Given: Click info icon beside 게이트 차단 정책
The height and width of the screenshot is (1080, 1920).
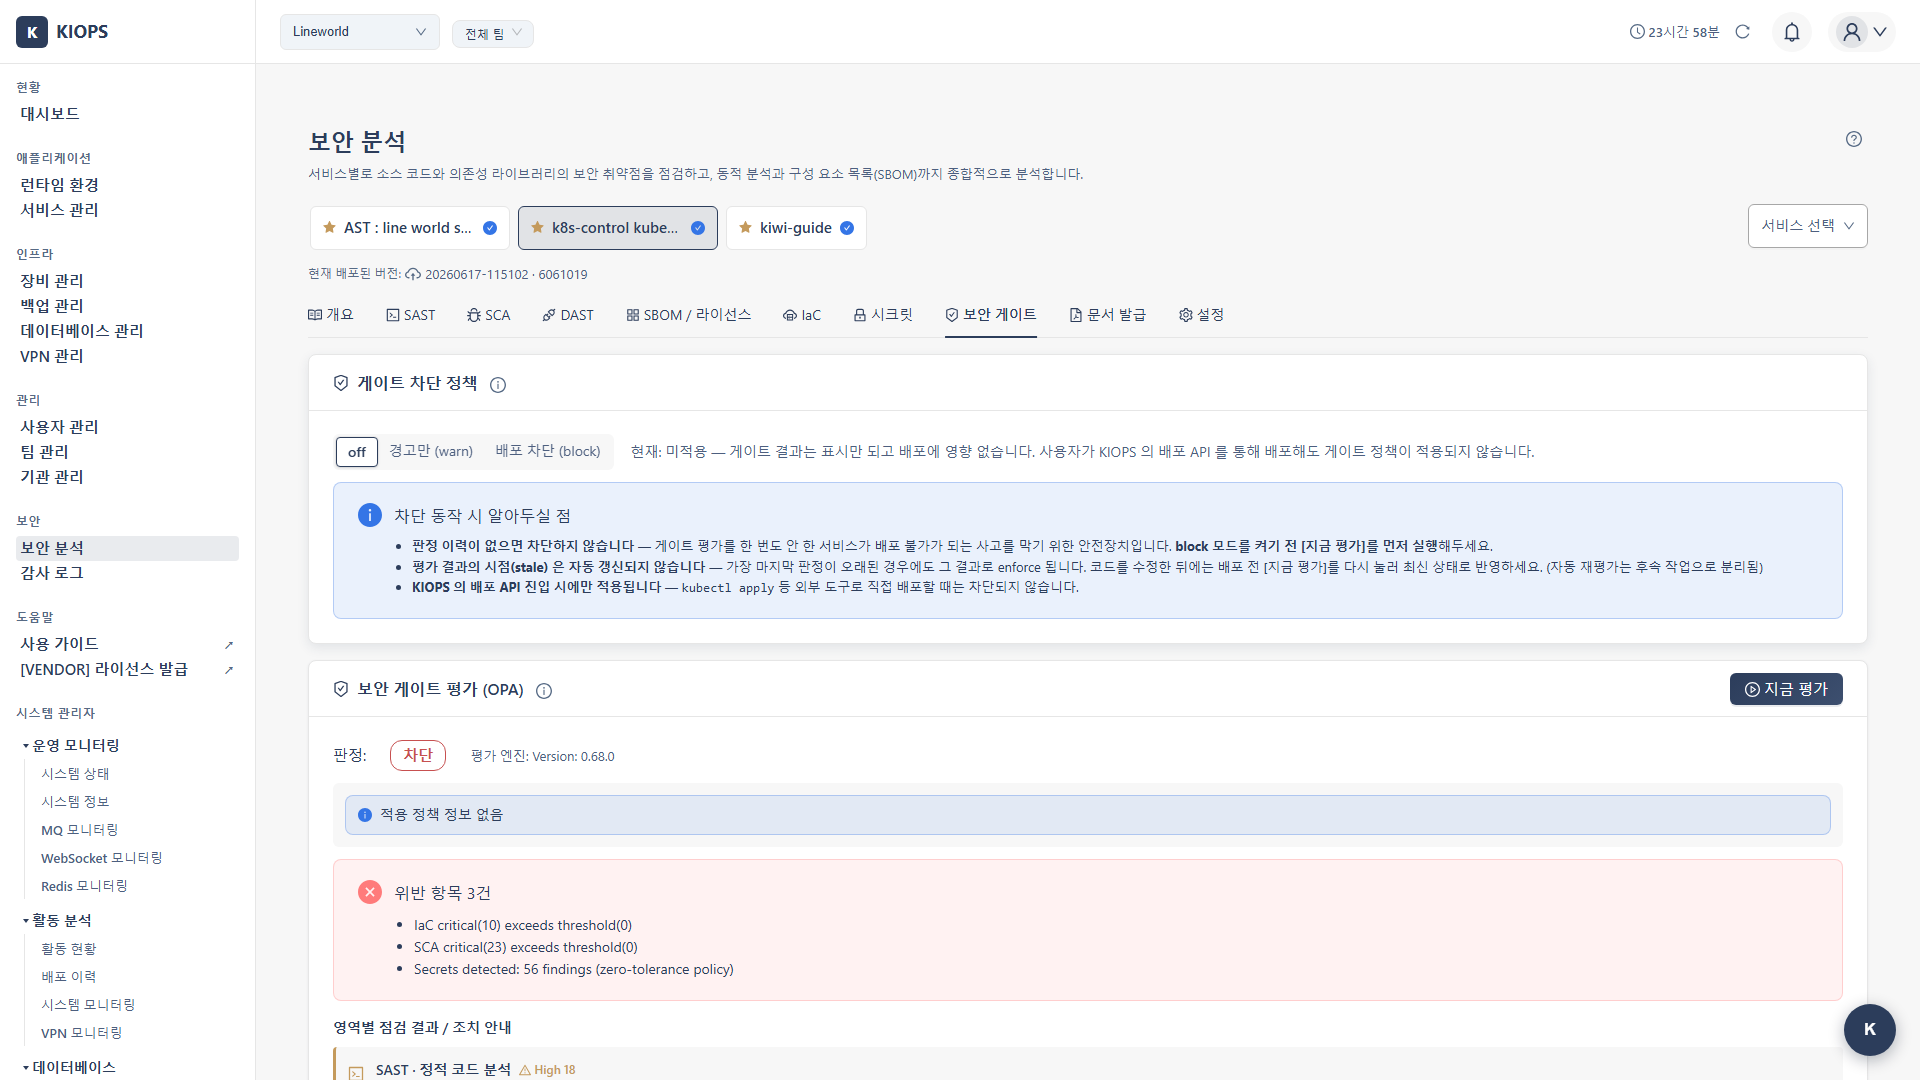Looking at the screenshot, I should tap(498, 385).
